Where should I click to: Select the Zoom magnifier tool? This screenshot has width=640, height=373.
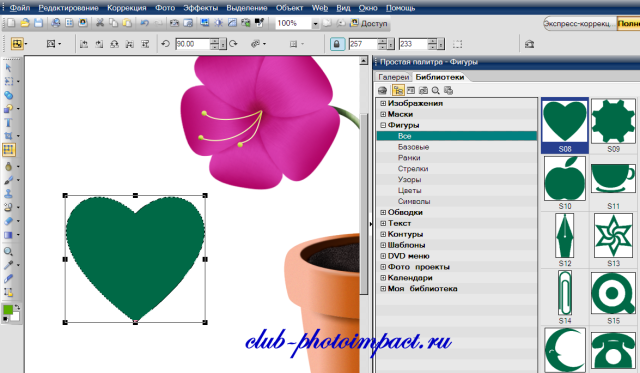8,251
